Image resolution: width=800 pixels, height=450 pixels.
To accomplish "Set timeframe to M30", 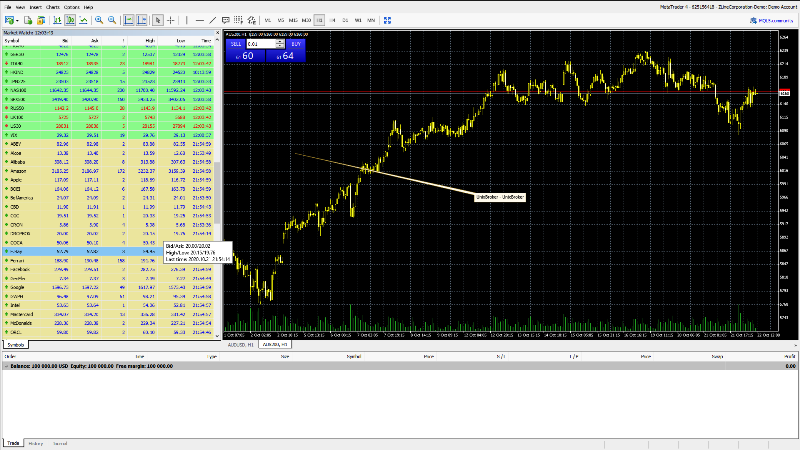I will tap(306, 20).
